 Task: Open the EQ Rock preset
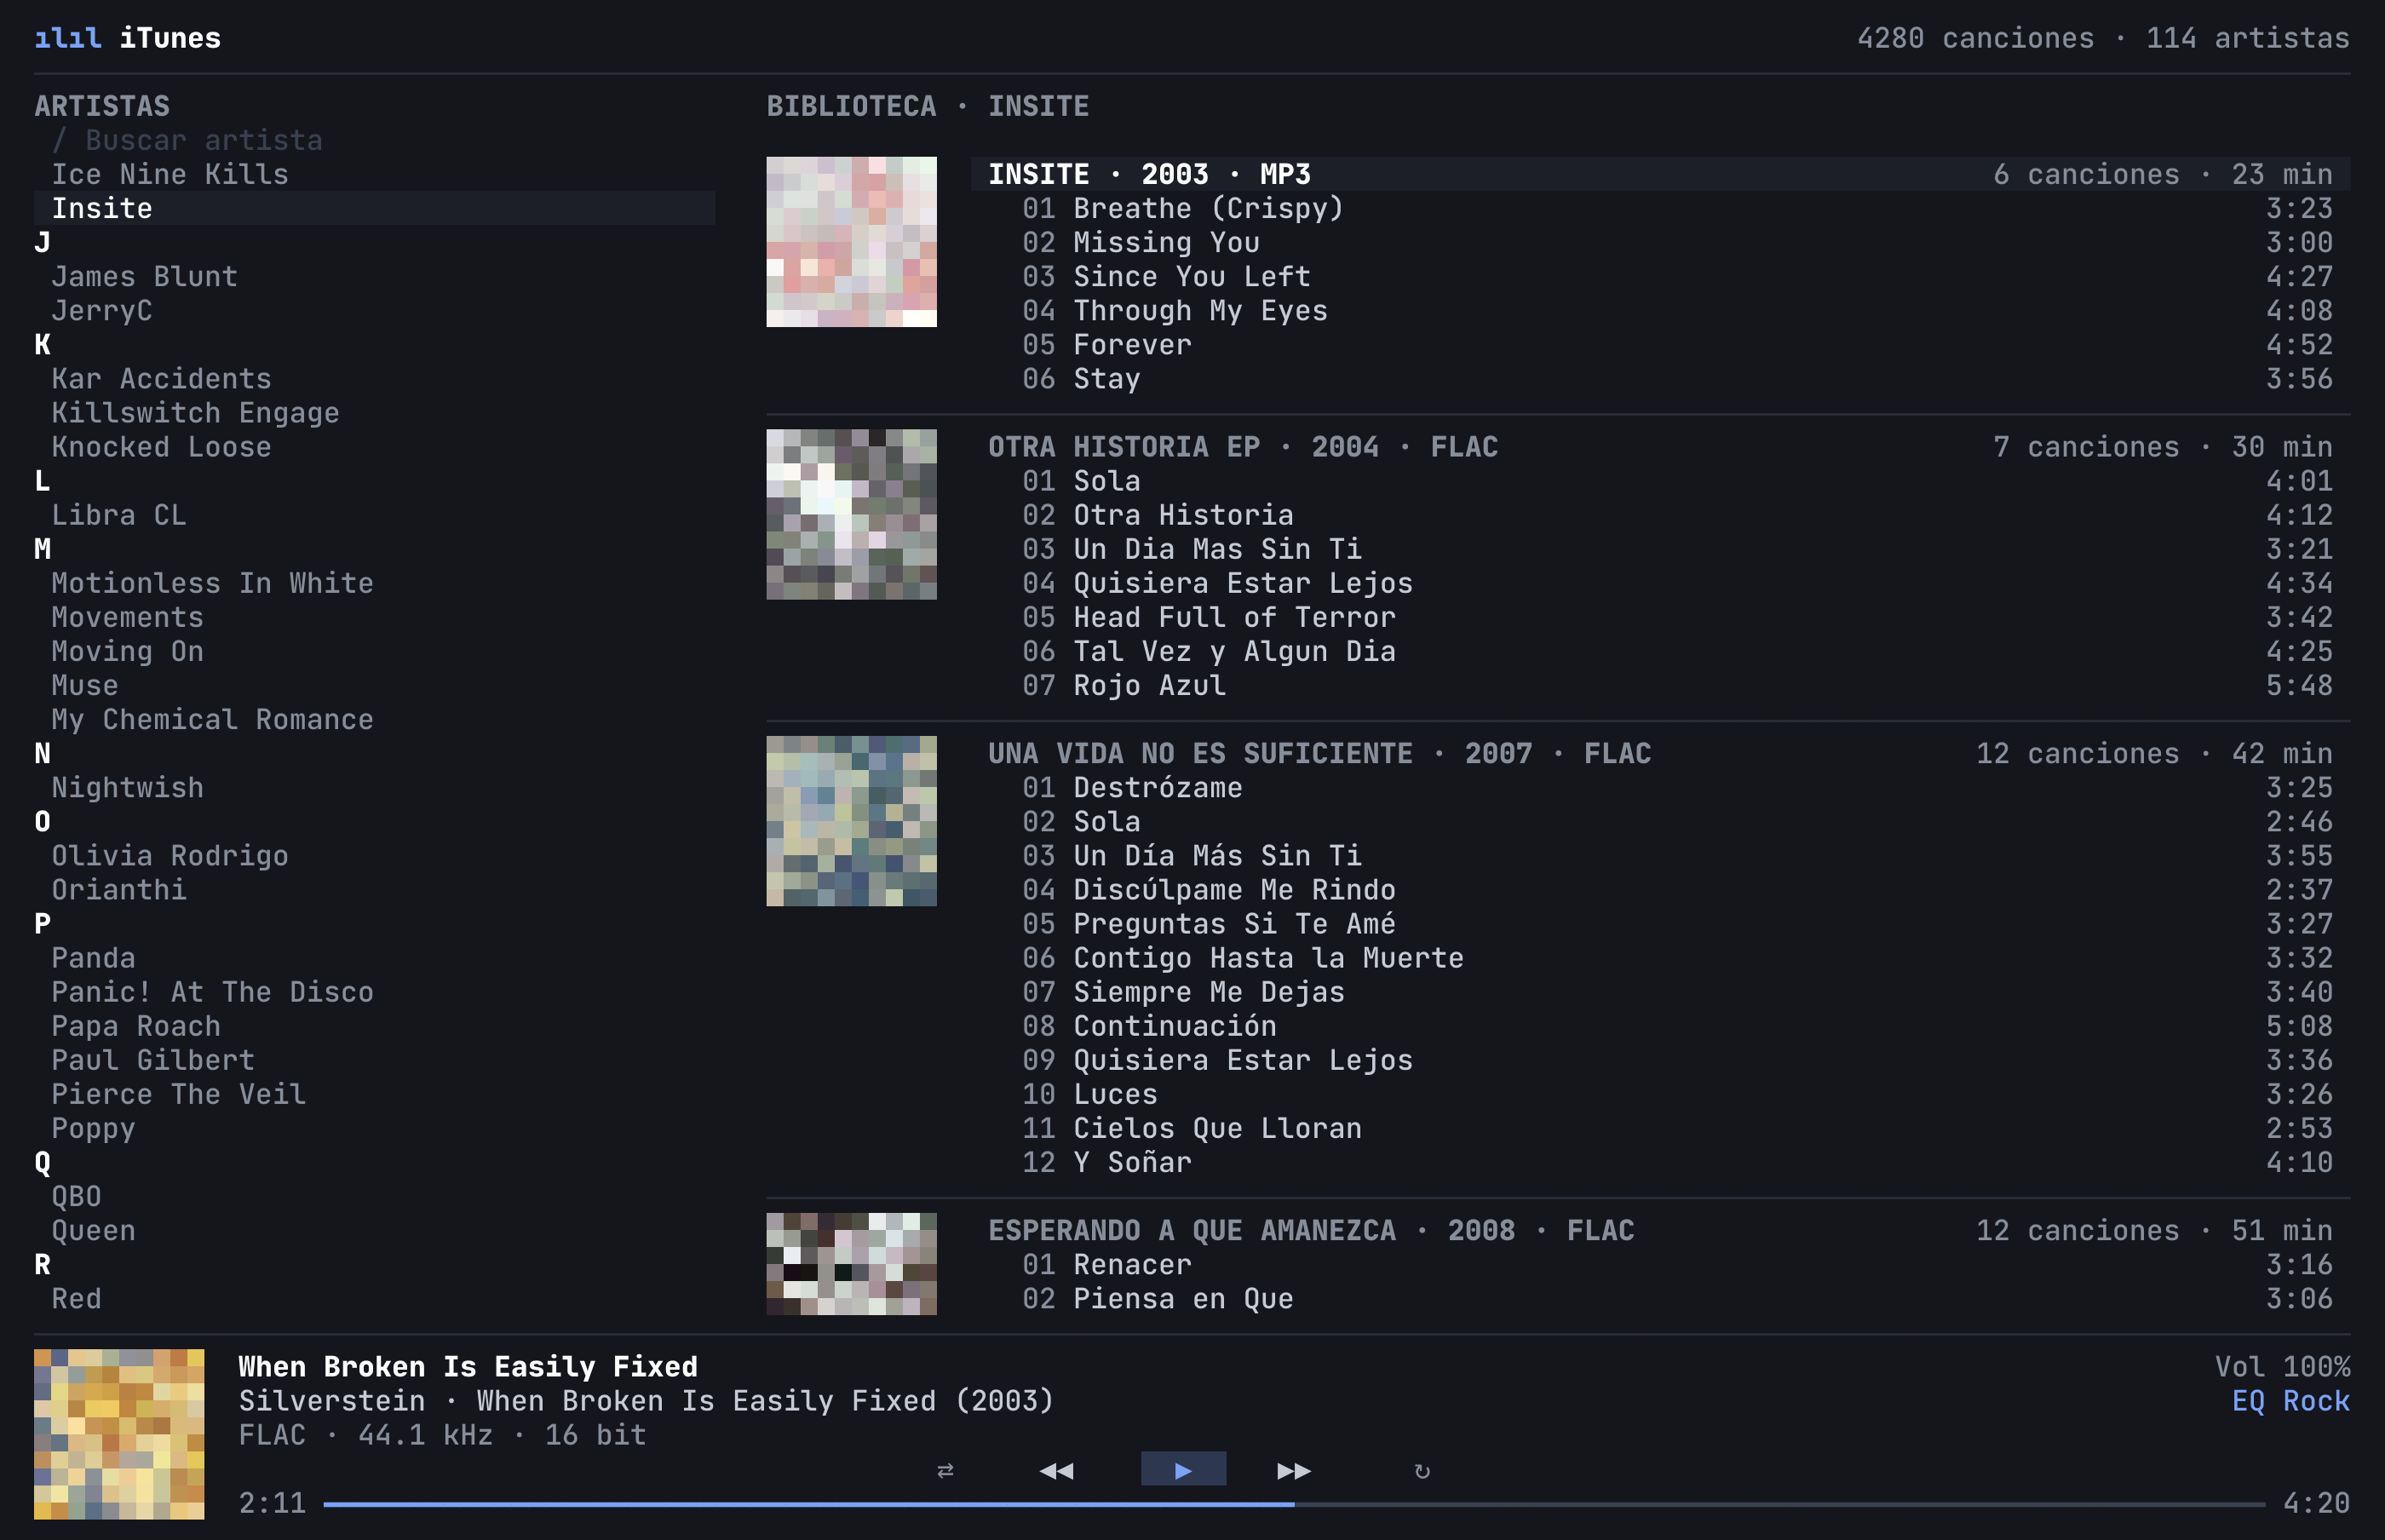coord(2290,1401)
